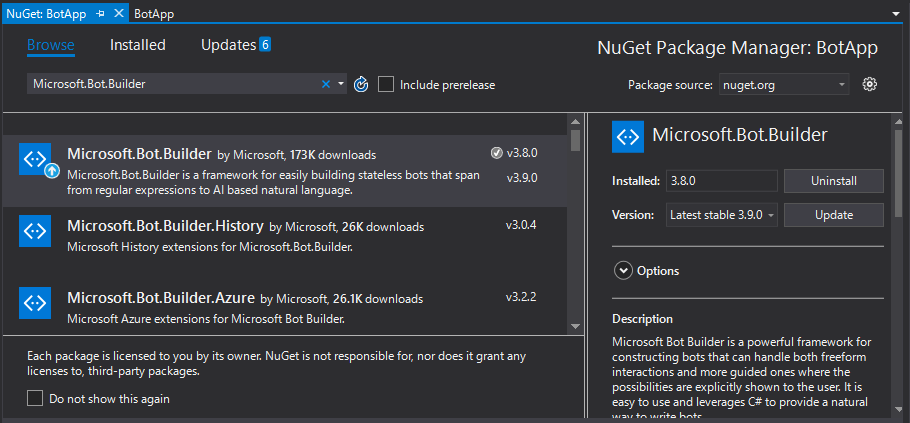This screenshot has width=910, height=423.
Task: Click the v3.9.0 version label
Action: coord(522,178)
